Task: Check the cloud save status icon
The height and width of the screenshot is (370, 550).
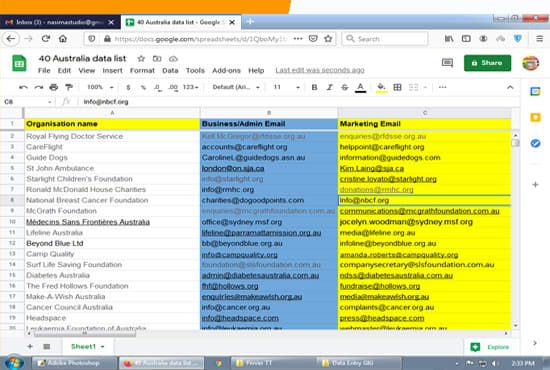Action: click(173, 59)
